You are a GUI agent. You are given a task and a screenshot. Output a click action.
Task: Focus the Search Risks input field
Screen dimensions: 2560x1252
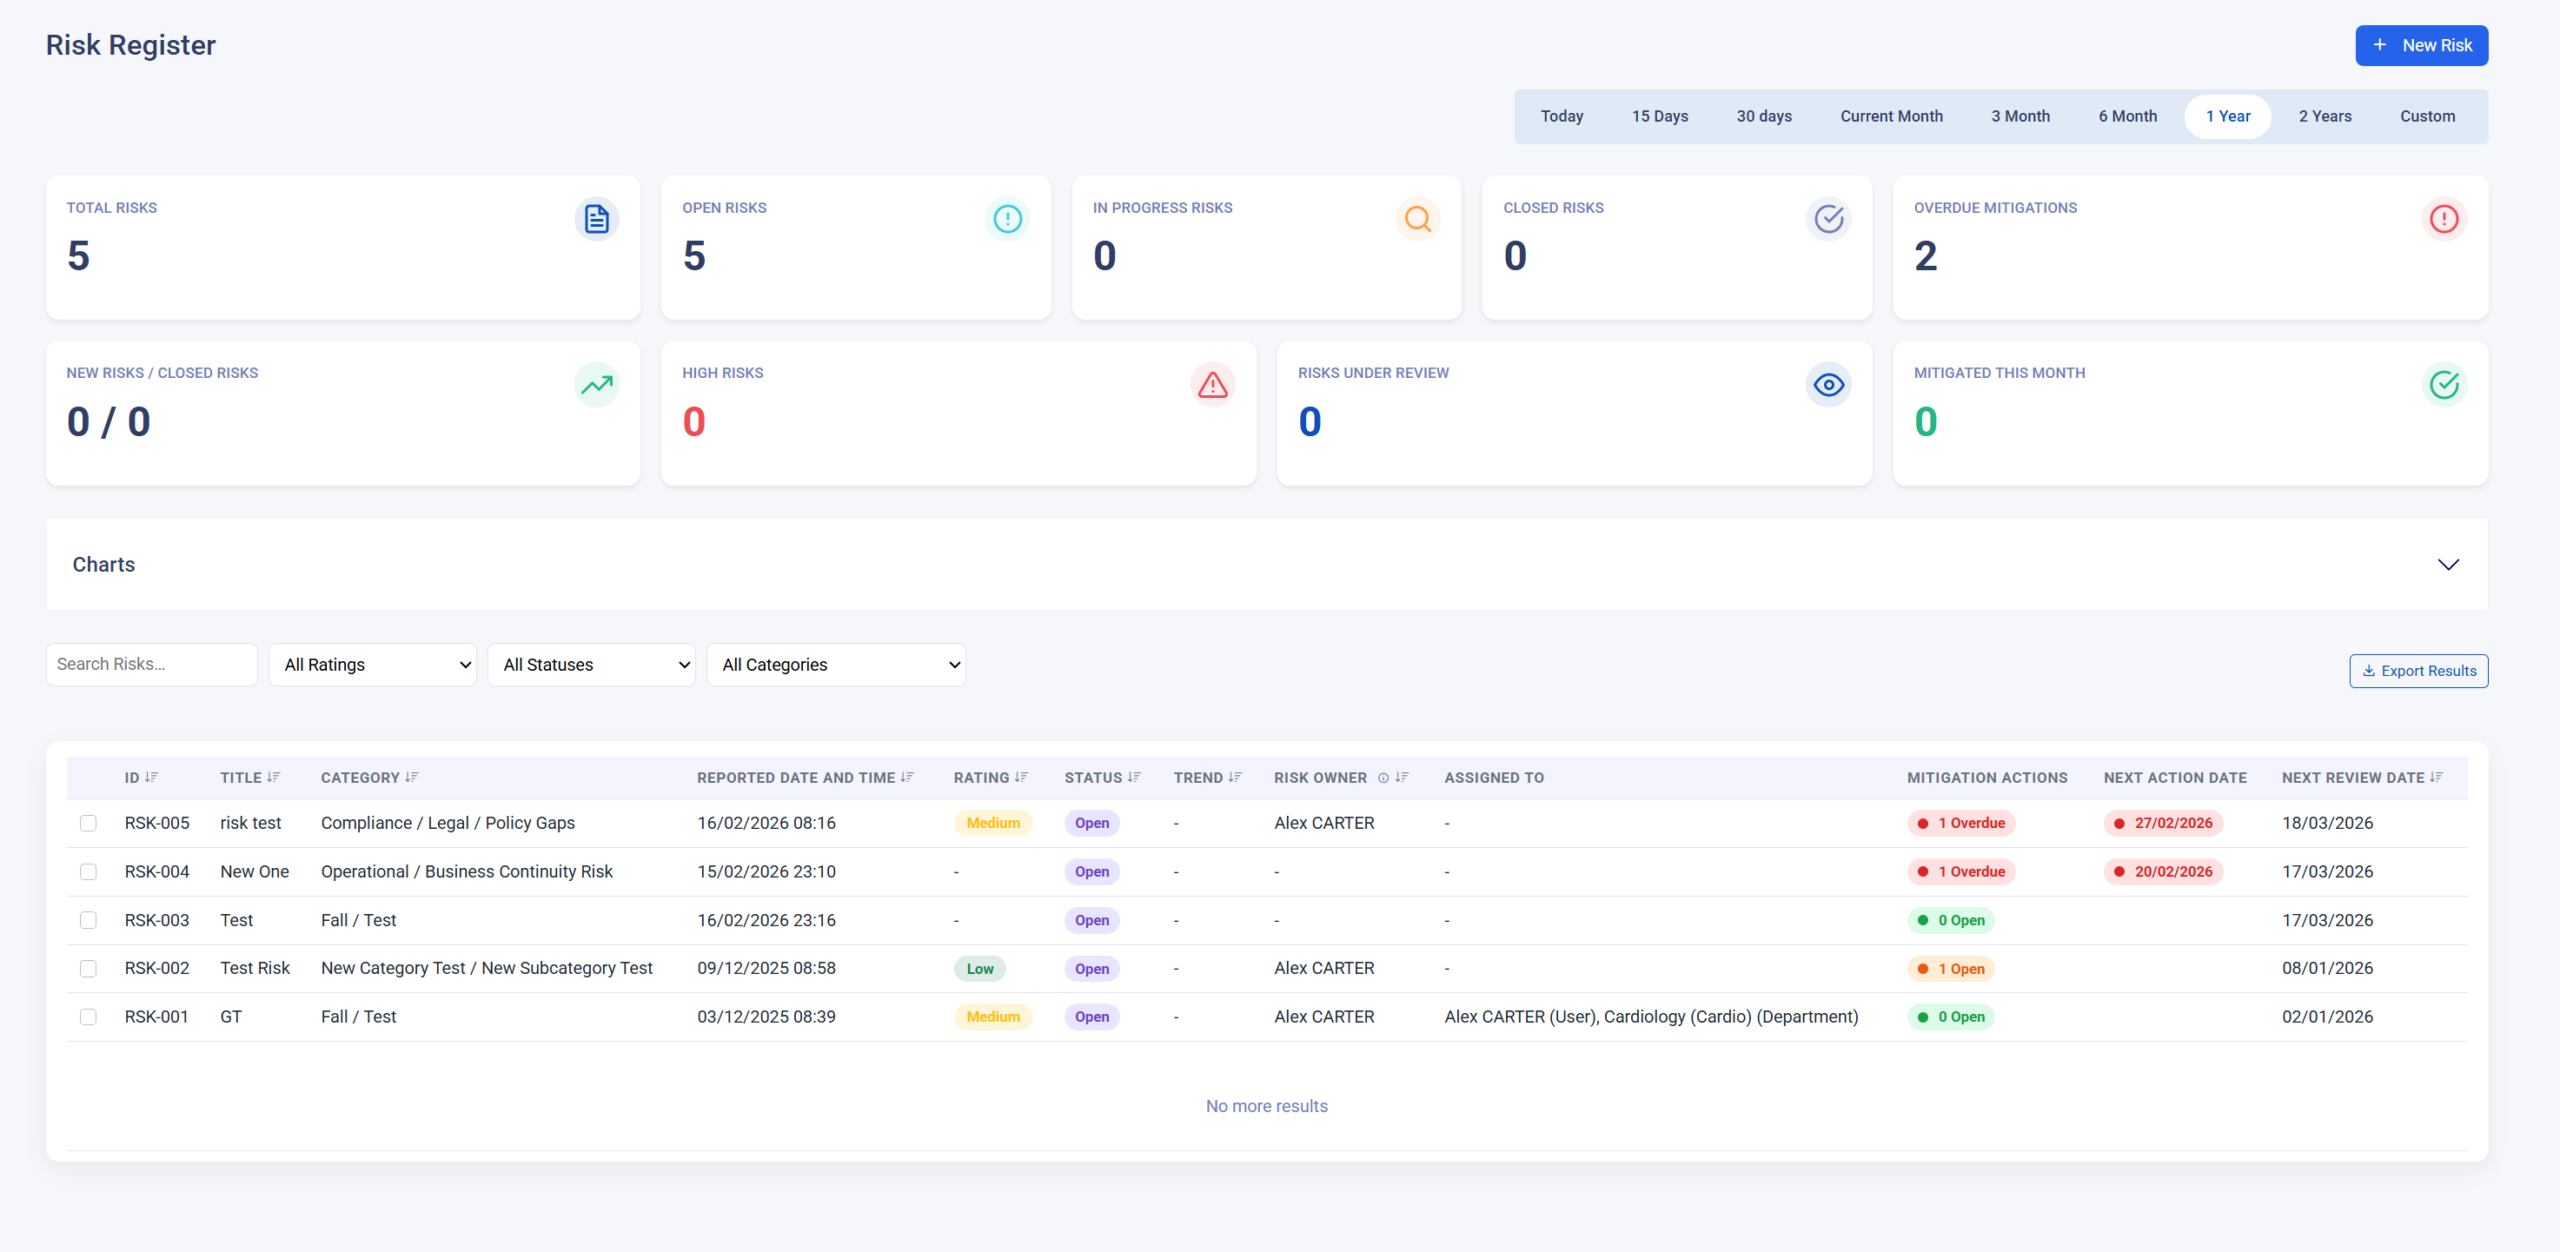(152, 665)
